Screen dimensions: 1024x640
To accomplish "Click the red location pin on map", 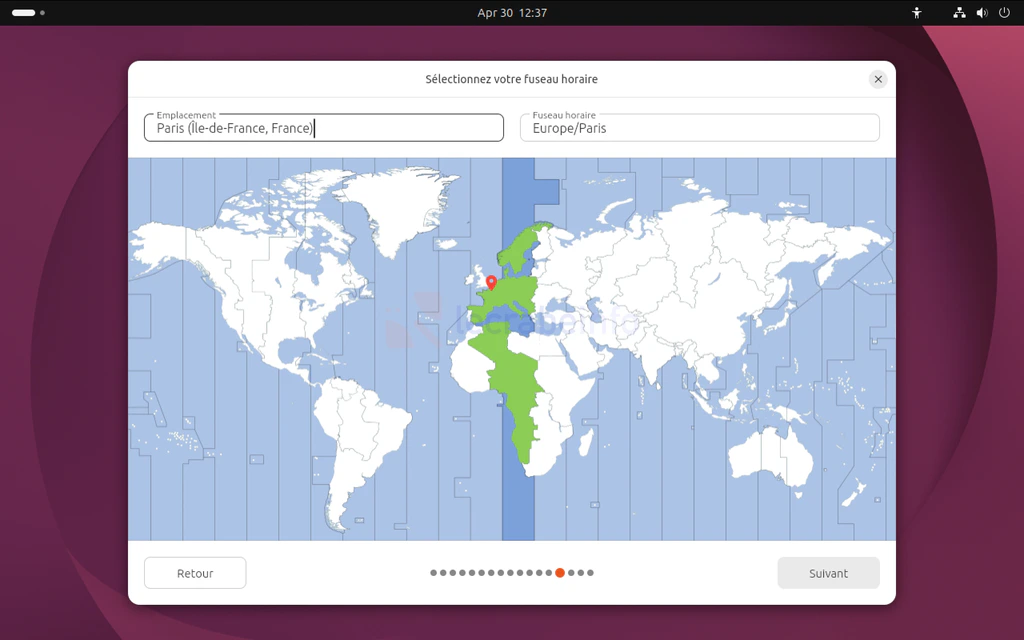I will [x=491, y=283].
